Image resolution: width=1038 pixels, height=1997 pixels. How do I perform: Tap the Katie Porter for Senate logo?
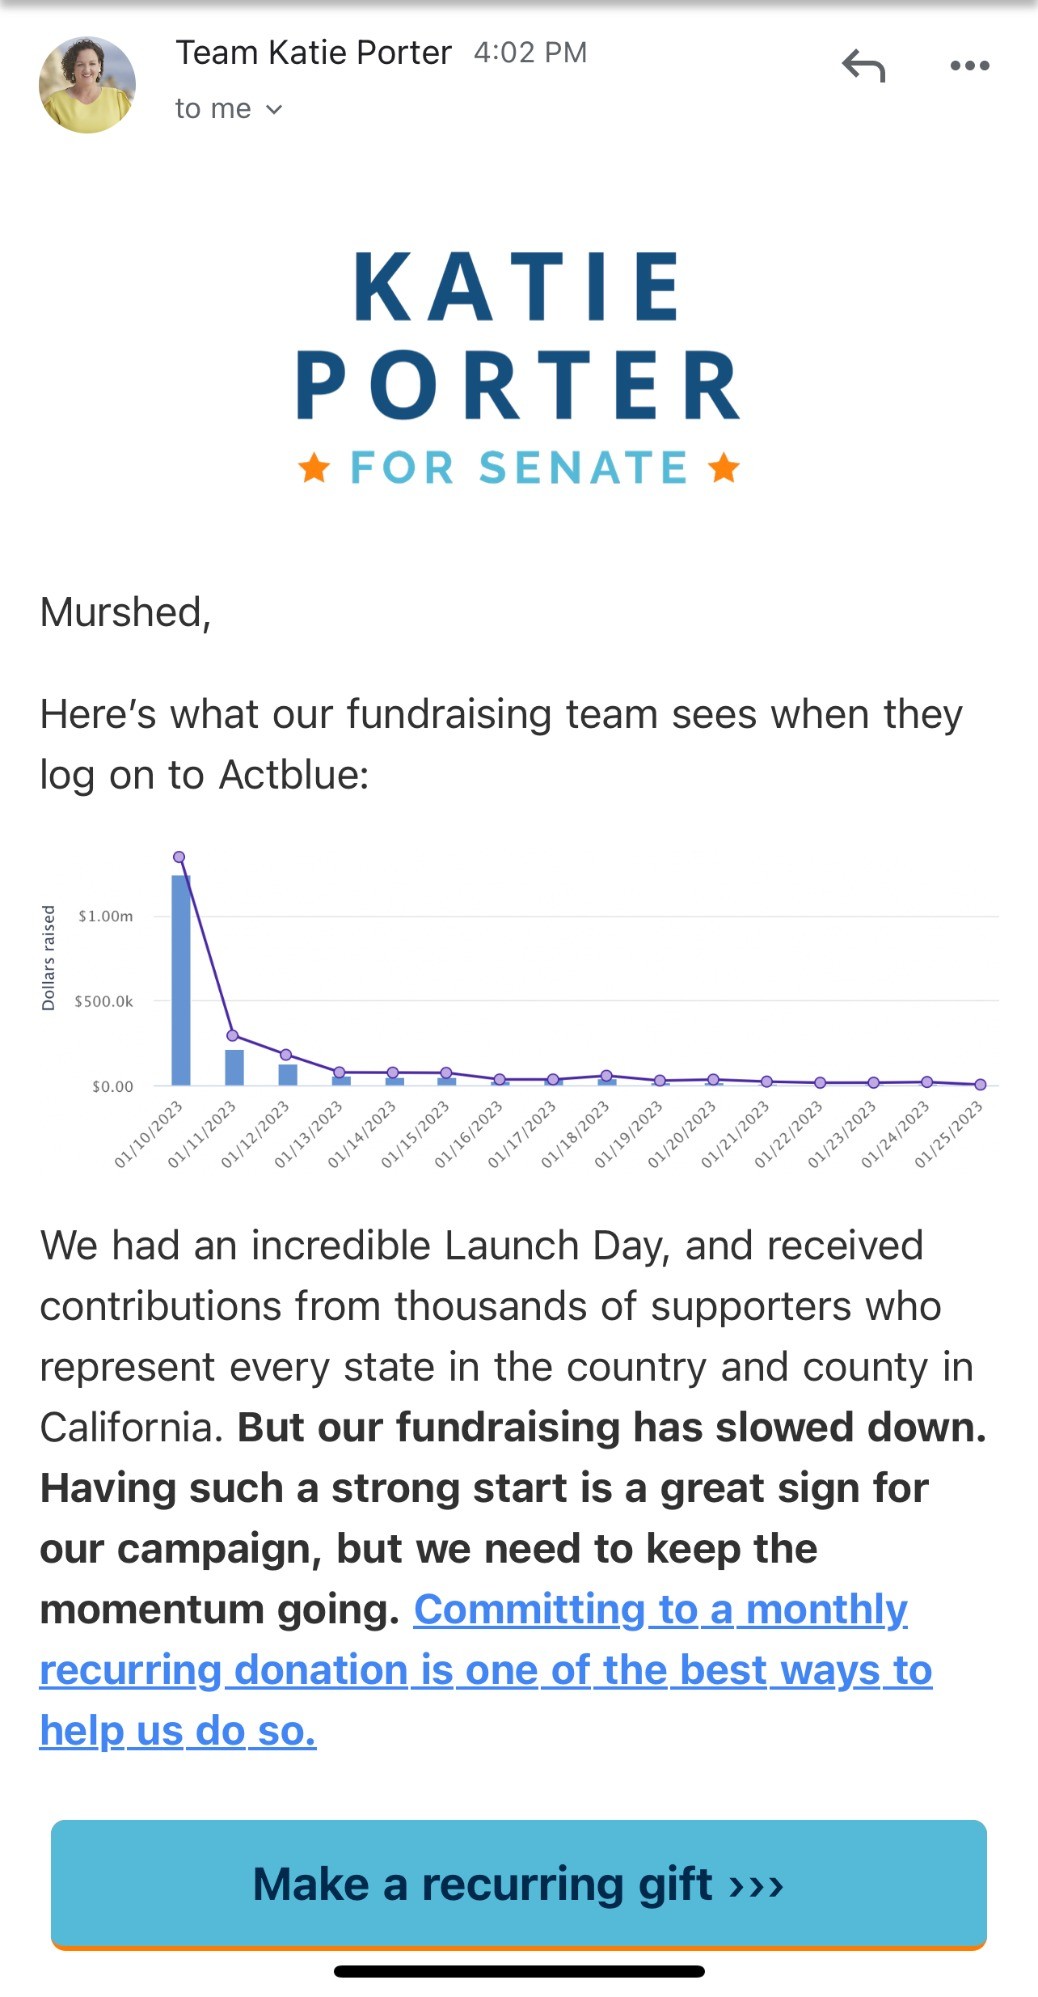click(518, 365)
